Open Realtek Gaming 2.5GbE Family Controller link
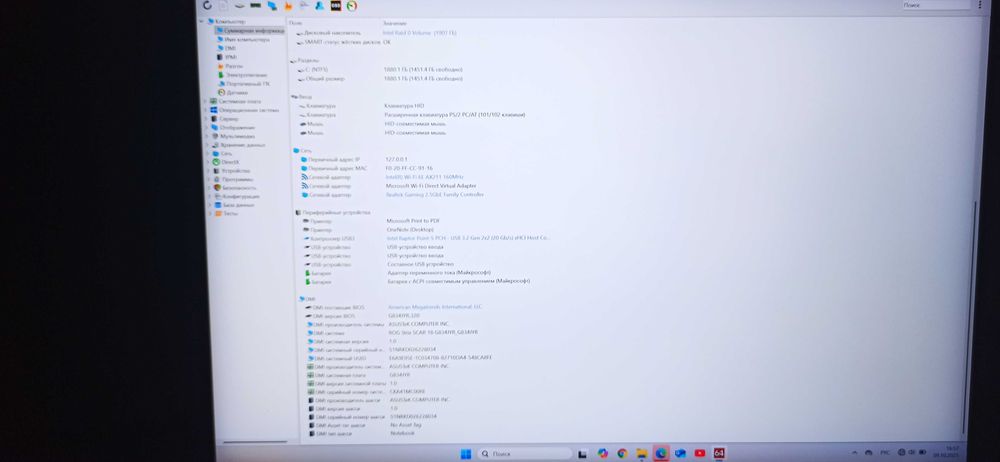Viewport: 1000px width, 462px height. click(x=435, y=194)
